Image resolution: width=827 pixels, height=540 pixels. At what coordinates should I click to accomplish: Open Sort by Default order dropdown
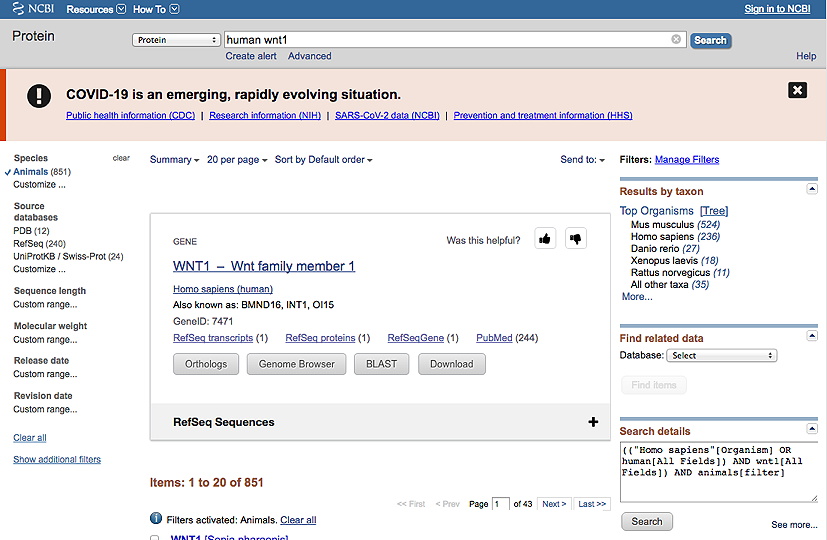[323, 160]
